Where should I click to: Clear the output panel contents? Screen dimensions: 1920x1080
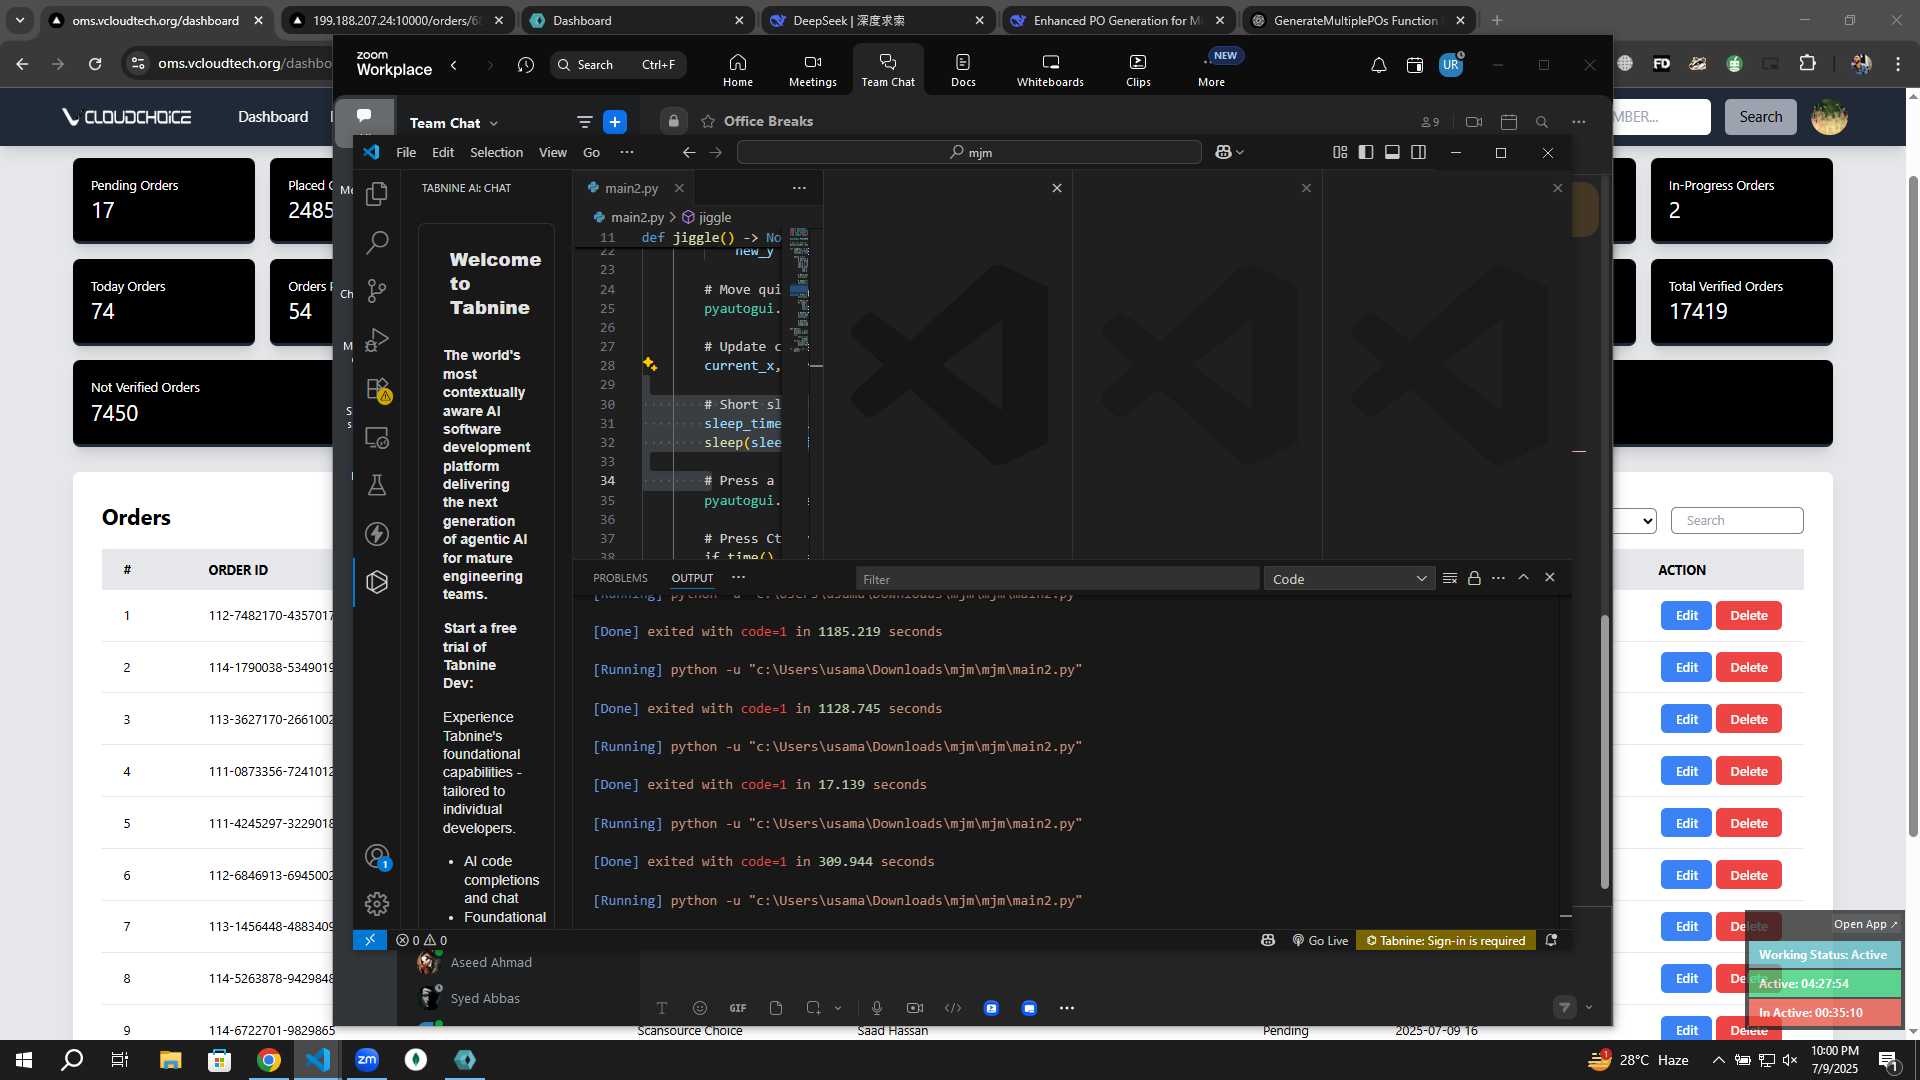(x=1450, y=578)
